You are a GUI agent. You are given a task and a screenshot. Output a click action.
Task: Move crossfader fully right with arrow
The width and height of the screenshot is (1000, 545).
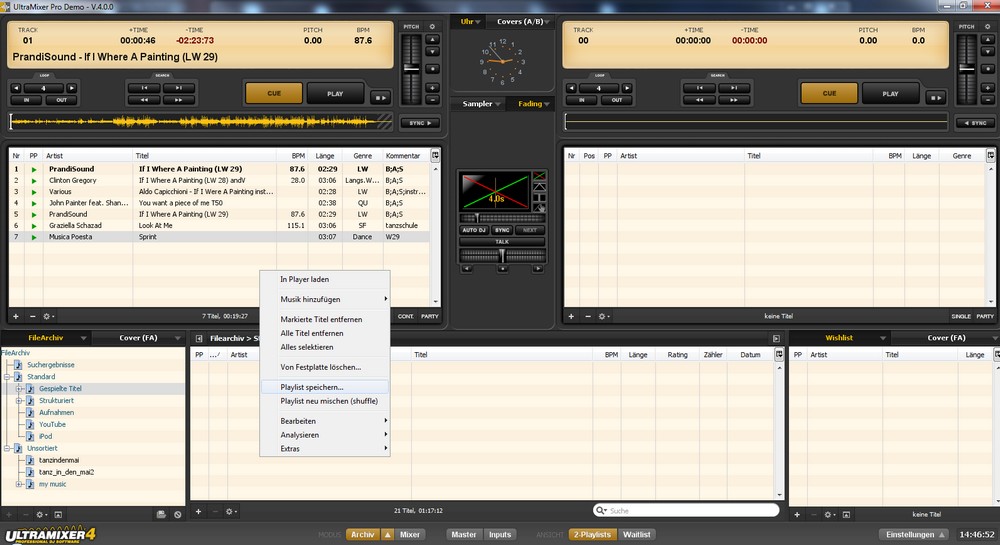point(538,269)
